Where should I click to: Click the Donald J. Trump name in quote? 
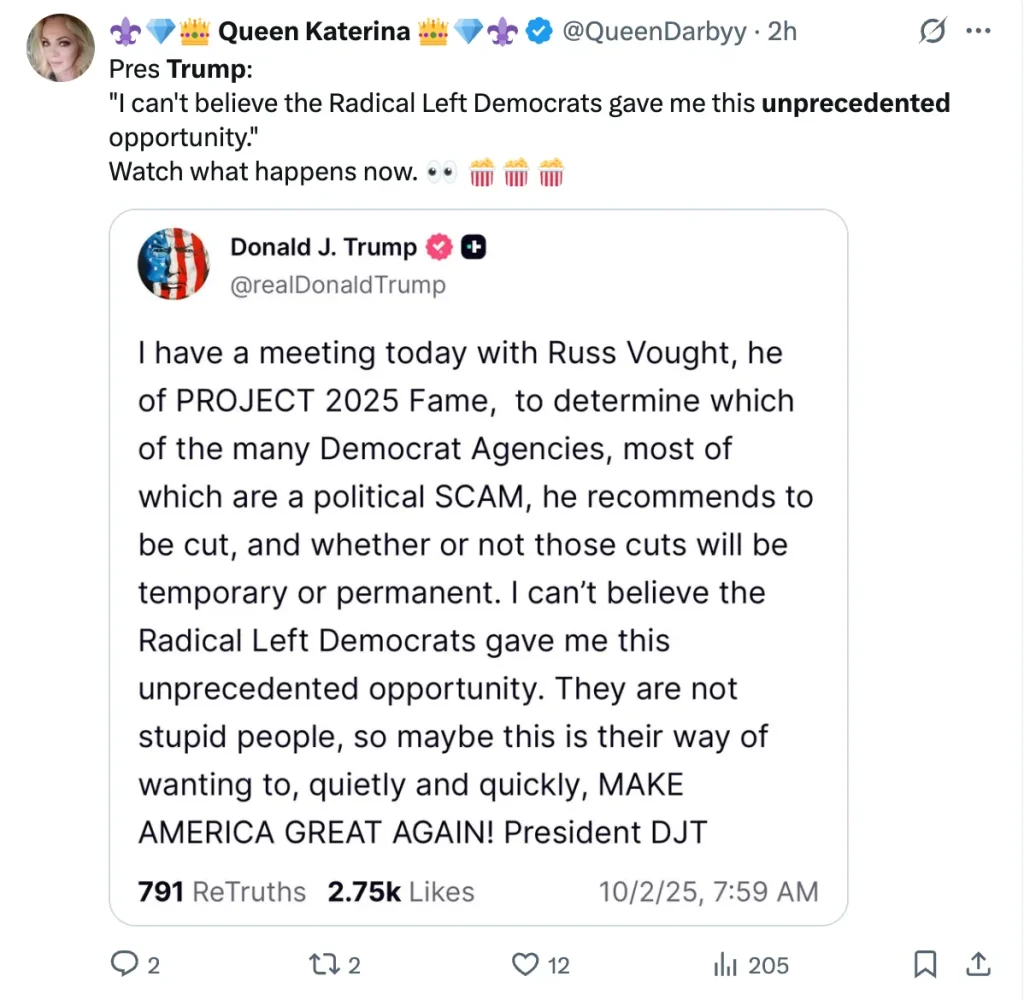pos(323,247)
